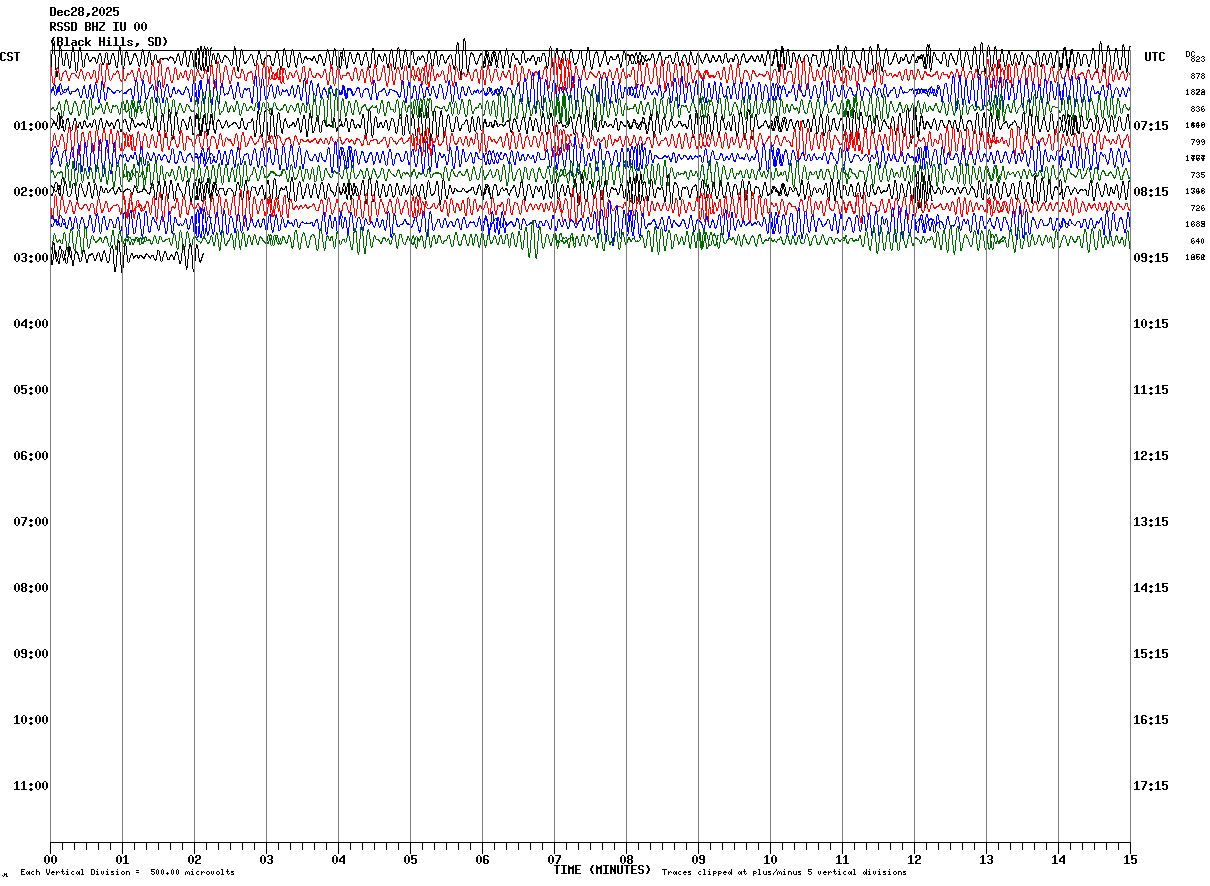Click the "TIME (MINUTES)" axis title
Viewport: 1210px width, 886px height.
tap(602, 870)
